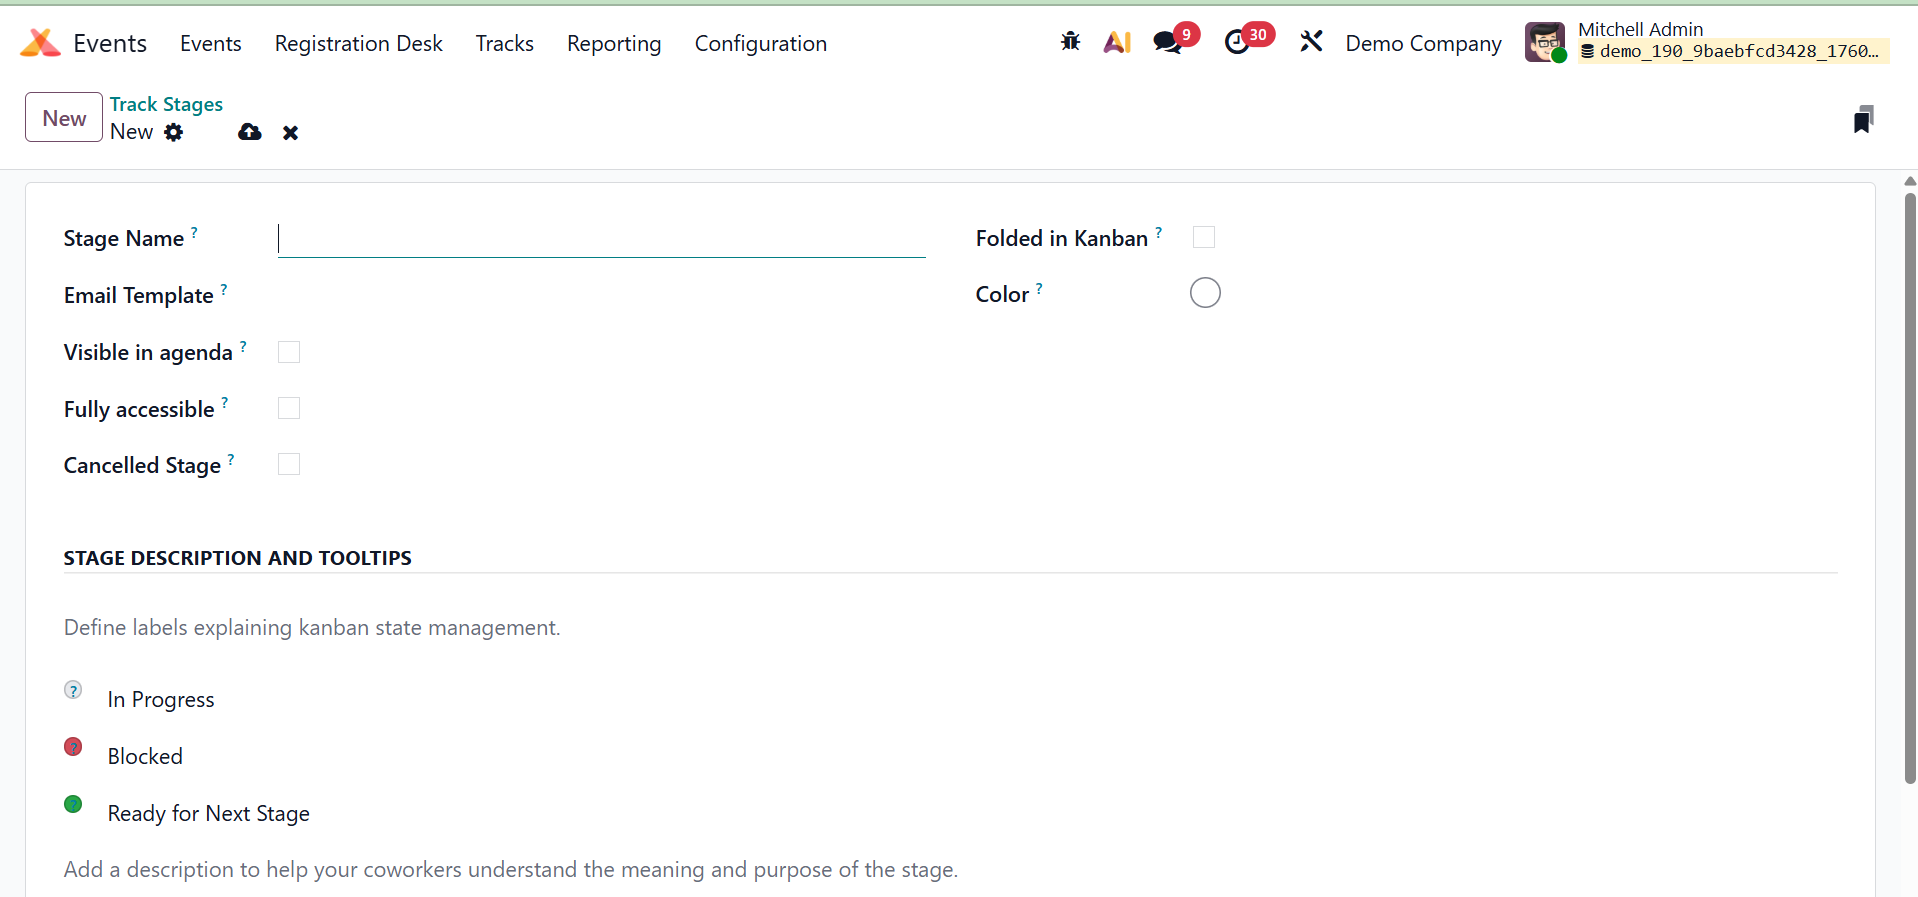This screenshot has width=1918, height=897.
Task: Save record with the cloud upload icon
Action: (249, 132)
